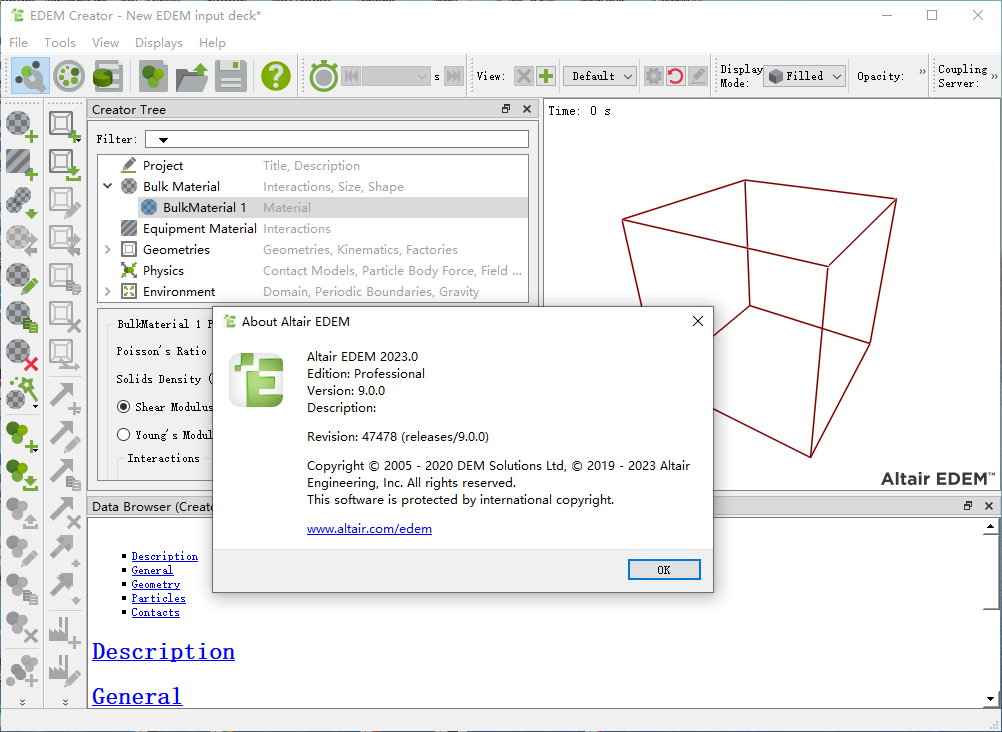
Task: Open a simulation file via folder icon
Action: click(192, 76)
